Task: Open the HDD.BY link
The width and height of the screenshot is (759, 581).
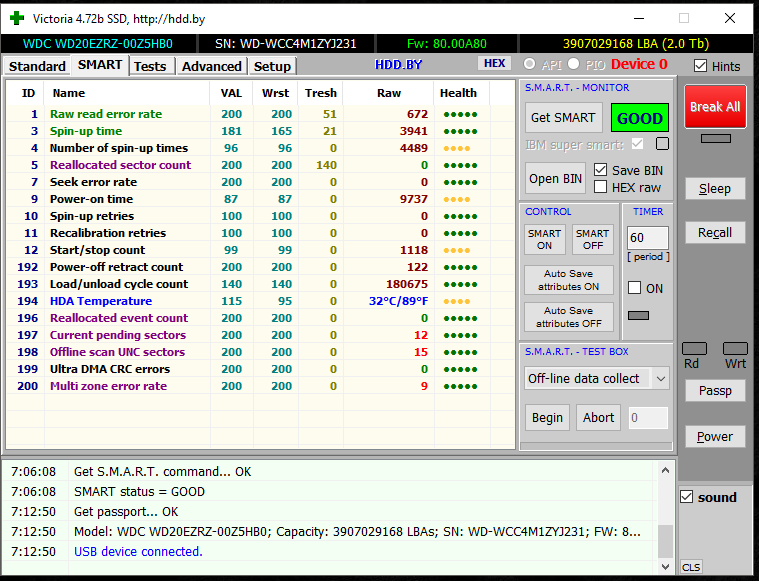Action: pyautogui.click(x=398, y=64)
